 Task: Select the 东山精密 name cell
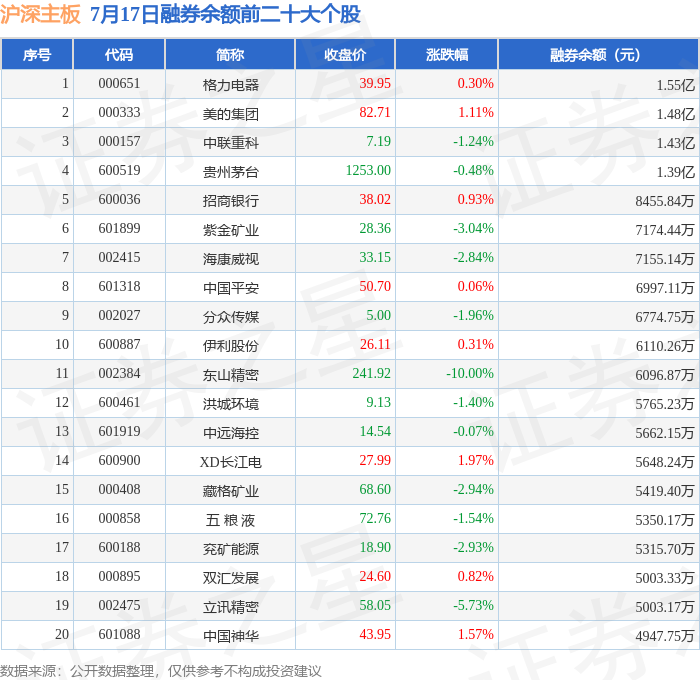[x=231, y=375]
